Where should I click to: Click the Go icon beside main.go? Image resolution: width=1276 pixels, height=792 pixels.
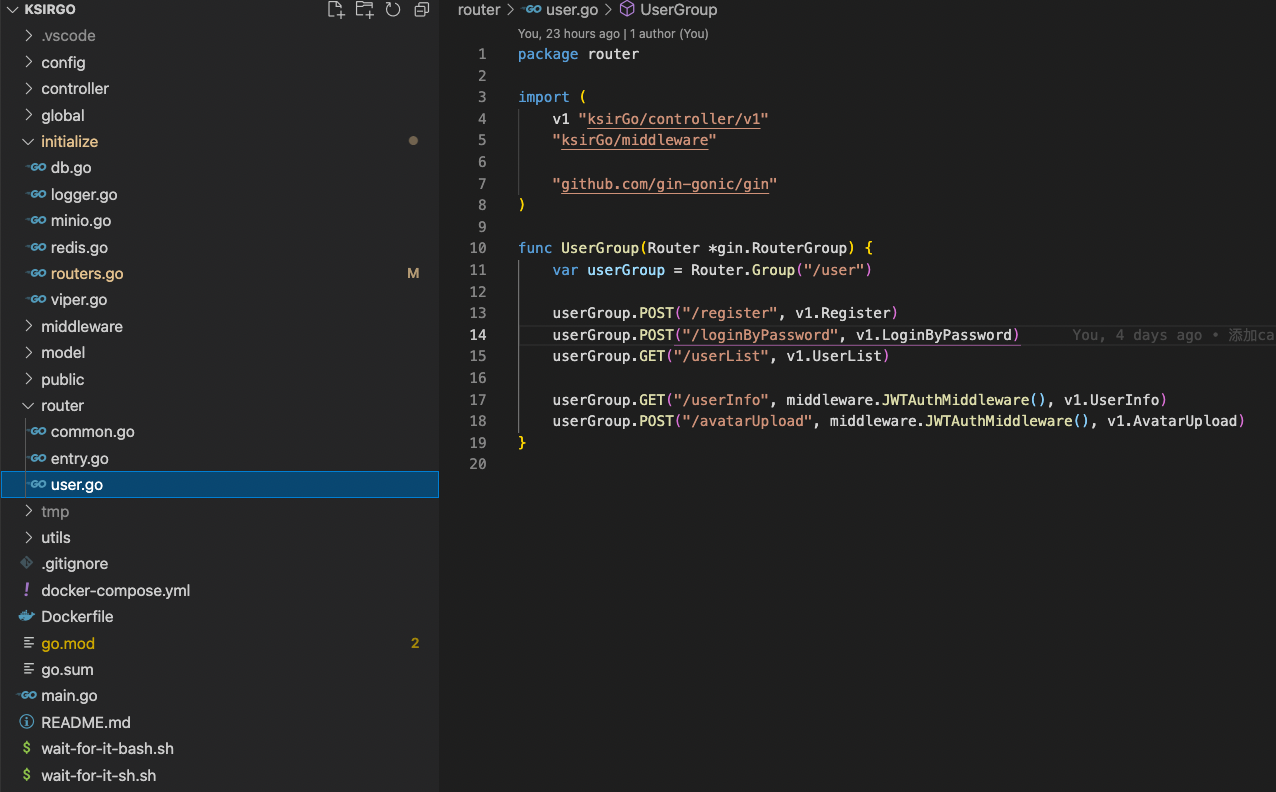(x=27, y=695)
